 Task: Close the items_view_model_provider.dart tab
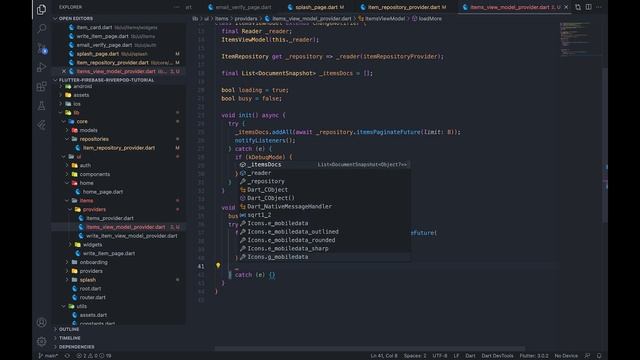(x=566, y=7)
